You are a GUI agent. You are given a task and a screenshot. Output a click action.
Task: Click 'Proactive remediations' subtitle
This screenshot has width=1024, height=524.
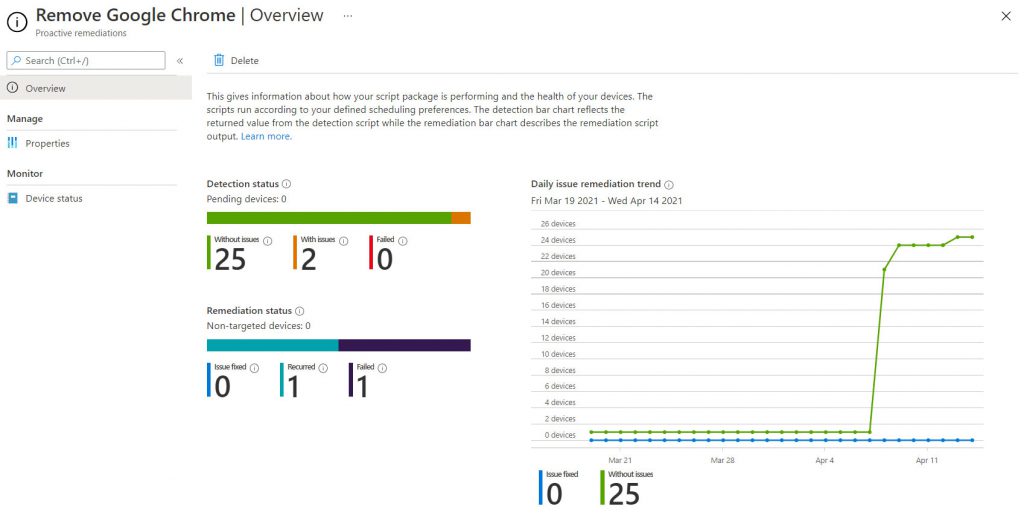coord(81,33)
